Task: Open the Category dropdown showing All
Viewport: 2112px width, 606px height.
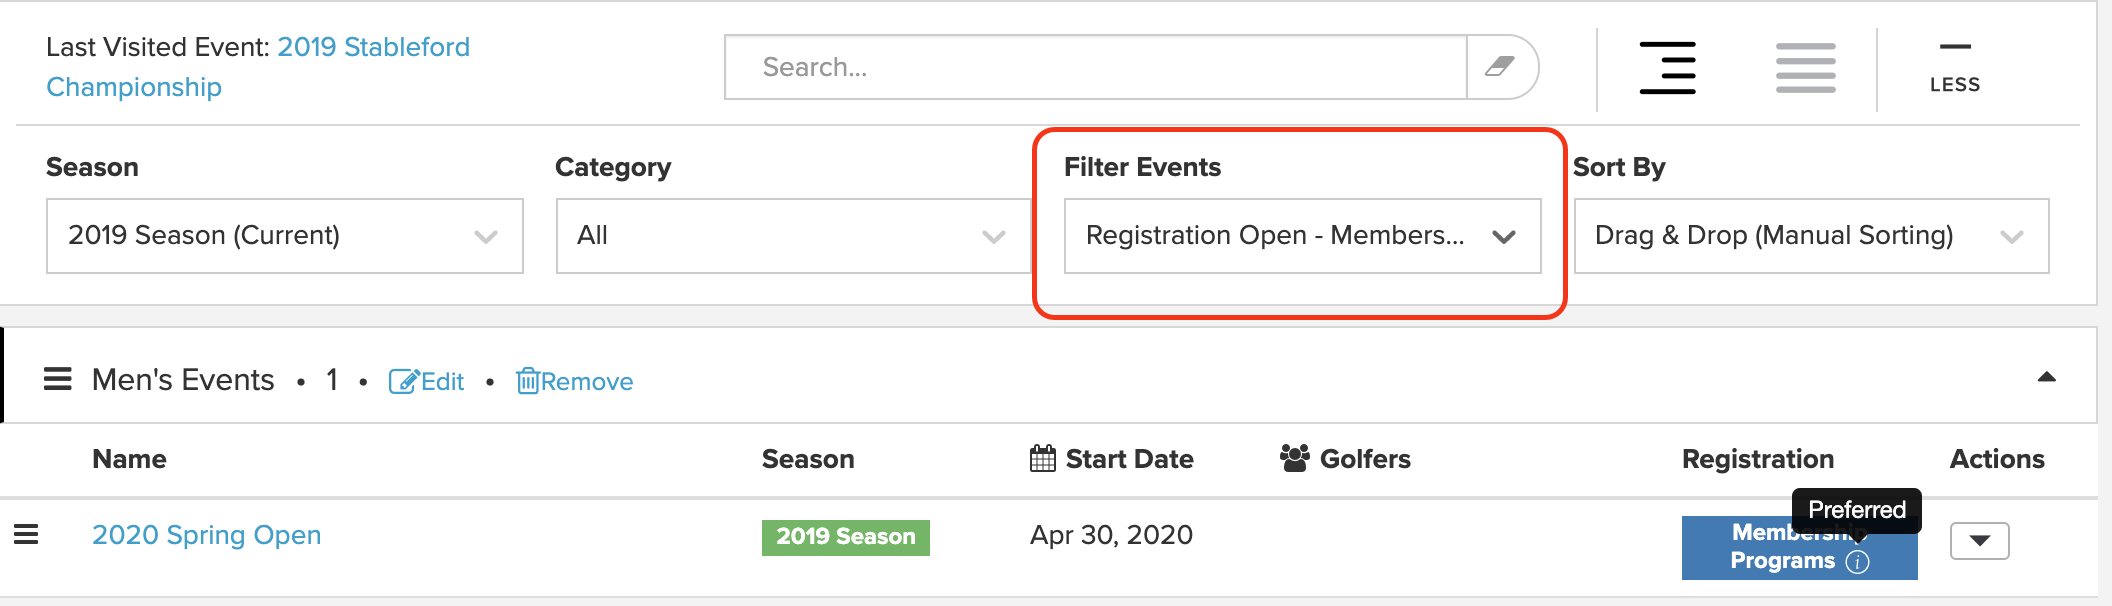Action: click(793, 236)
